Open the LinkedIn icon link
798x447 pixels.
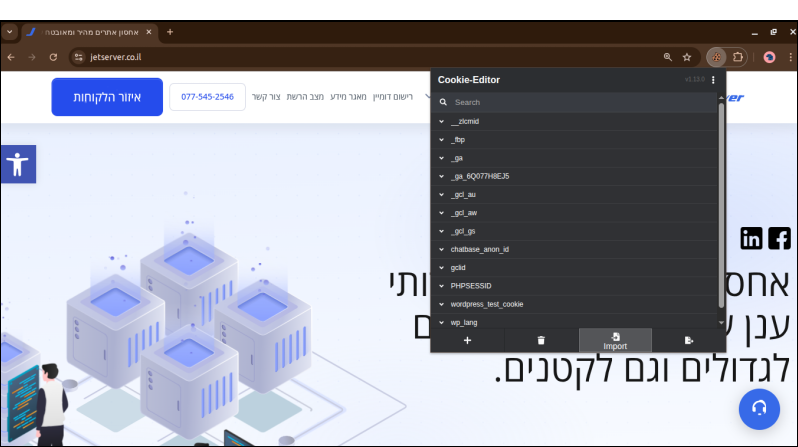point(751,238)
